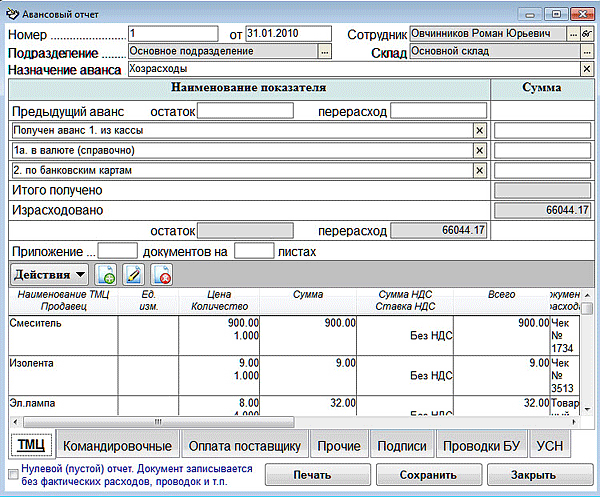Click the 'Наименование ТМЦ Продавец' column header
The height and width of the screenshot is (497, 600).
click(x=64, y=300)
